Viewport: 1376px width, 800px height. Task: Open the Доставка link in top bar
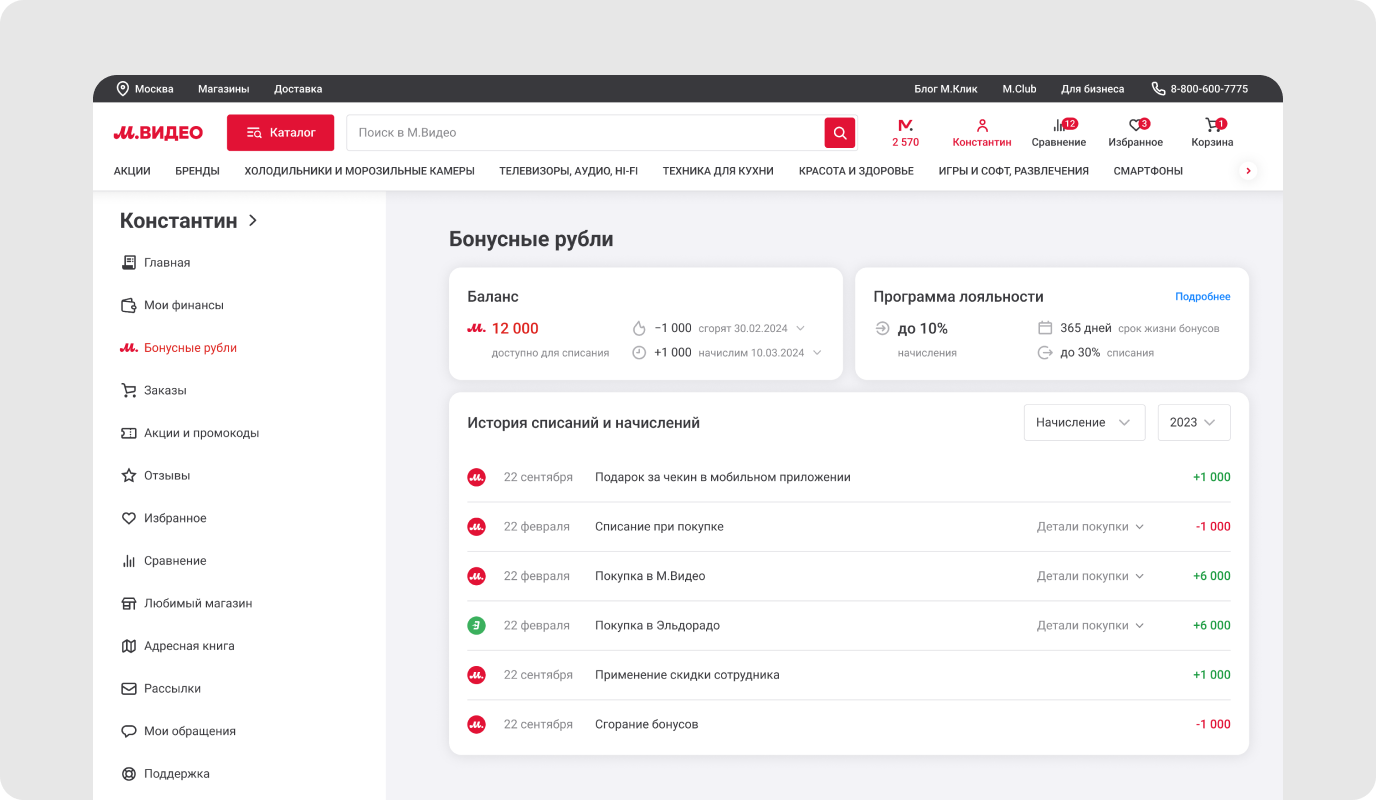[298, 89]
